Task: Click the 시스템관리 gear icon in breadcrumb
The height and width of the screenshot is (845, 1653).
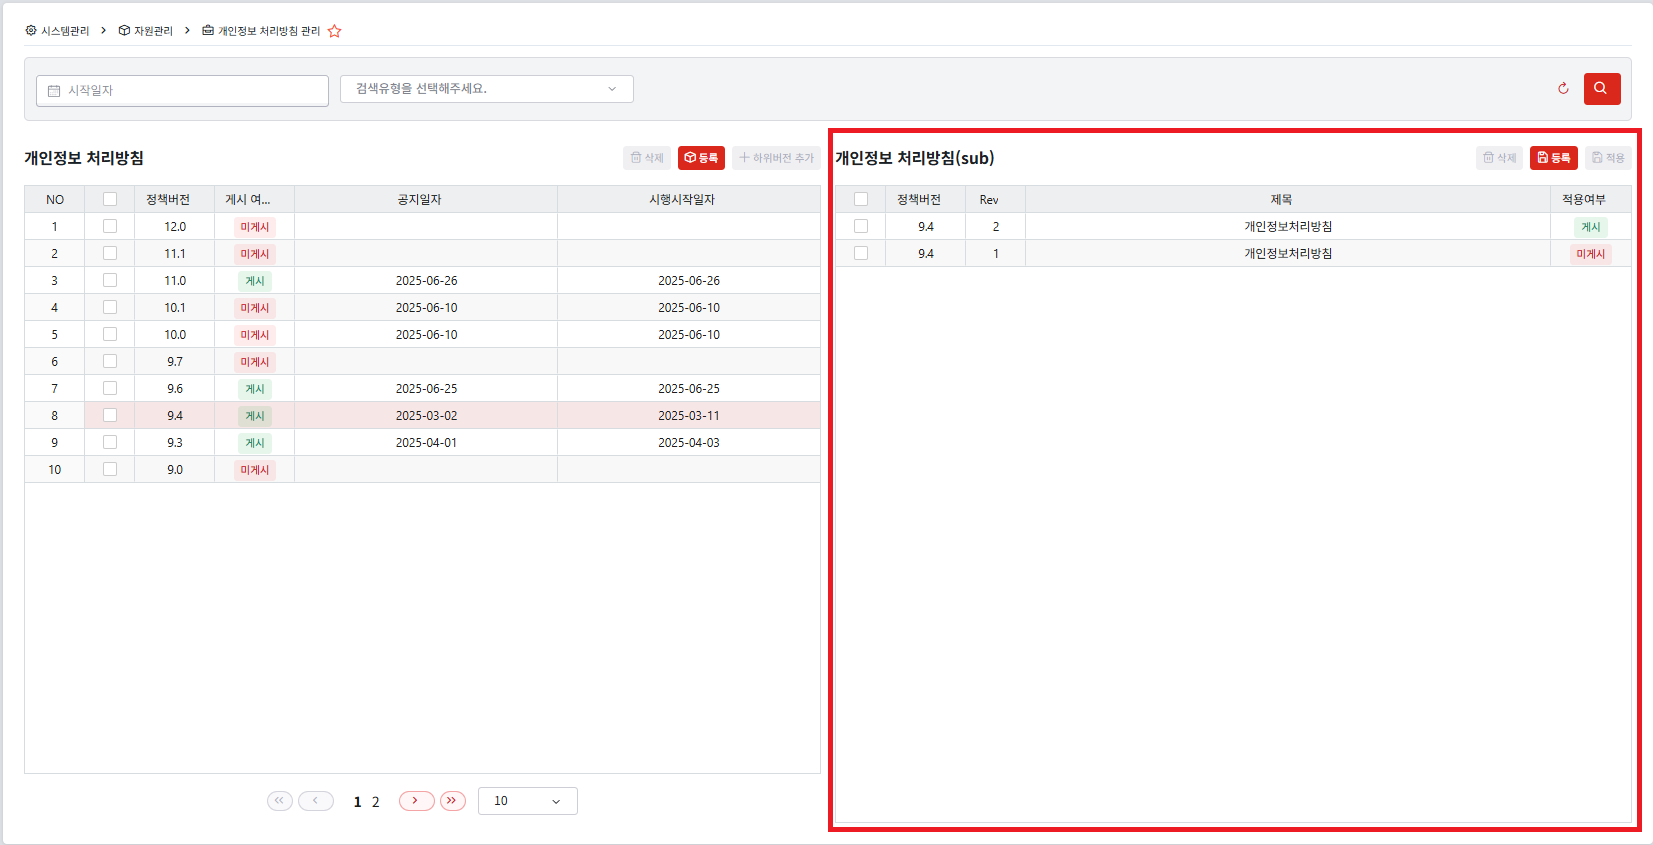Action: point(30,31)
